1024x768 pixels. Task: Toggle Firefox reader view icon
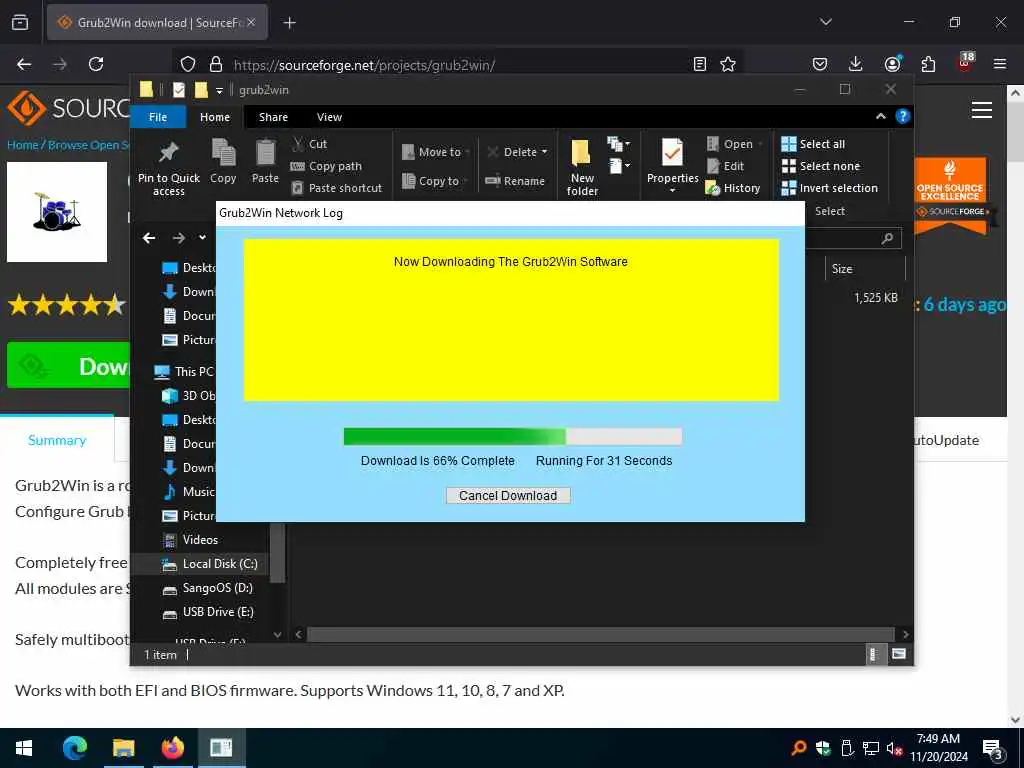pyautogui.click(x=699, y=64)
